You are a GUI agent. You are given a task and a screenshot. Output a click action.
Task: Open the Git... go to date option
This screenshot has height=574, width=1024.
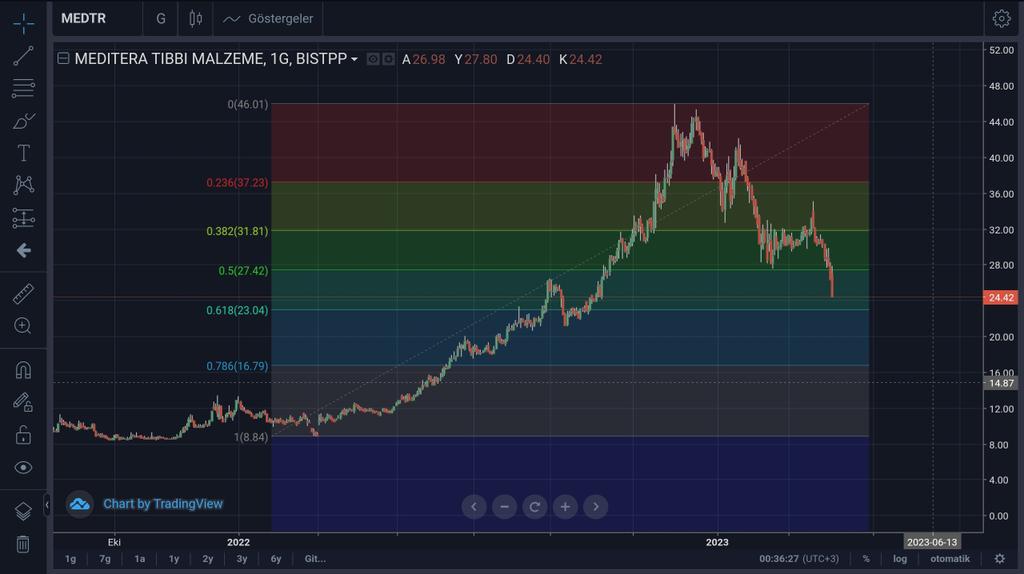coord(315,559)
